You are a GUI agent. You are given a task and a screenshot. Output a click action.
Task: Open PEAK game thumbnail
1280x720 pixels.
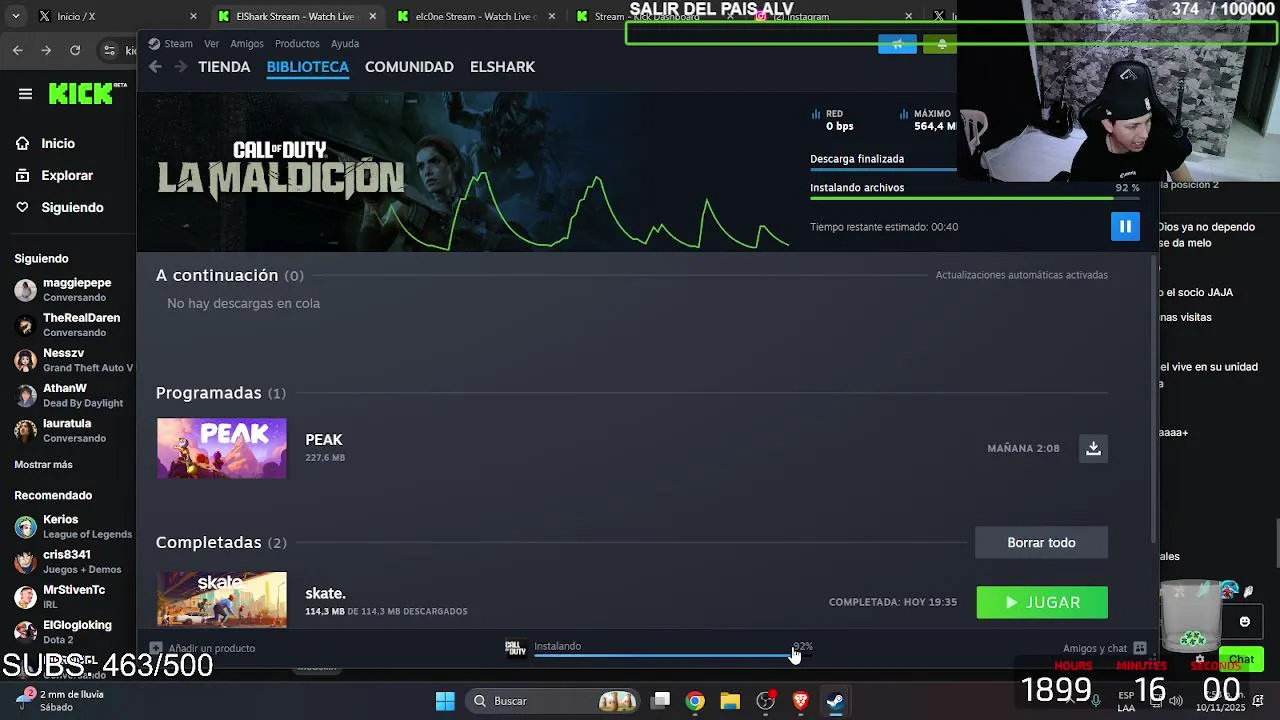(221, 448)
